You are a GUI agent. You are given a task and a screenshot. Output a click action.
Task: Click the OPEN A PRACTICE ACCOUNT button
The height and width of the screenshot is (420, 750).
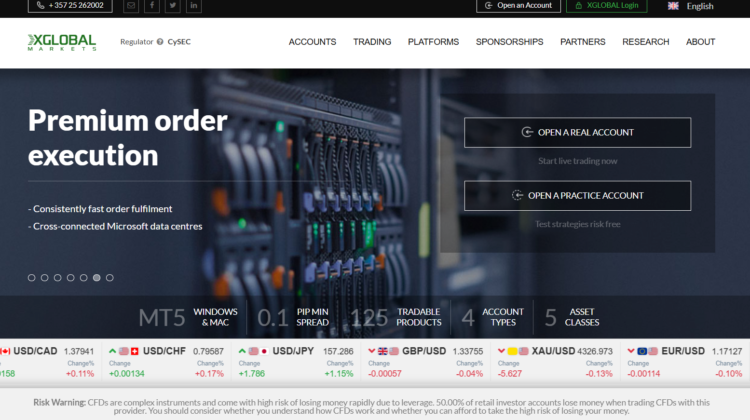click(577, 195)
